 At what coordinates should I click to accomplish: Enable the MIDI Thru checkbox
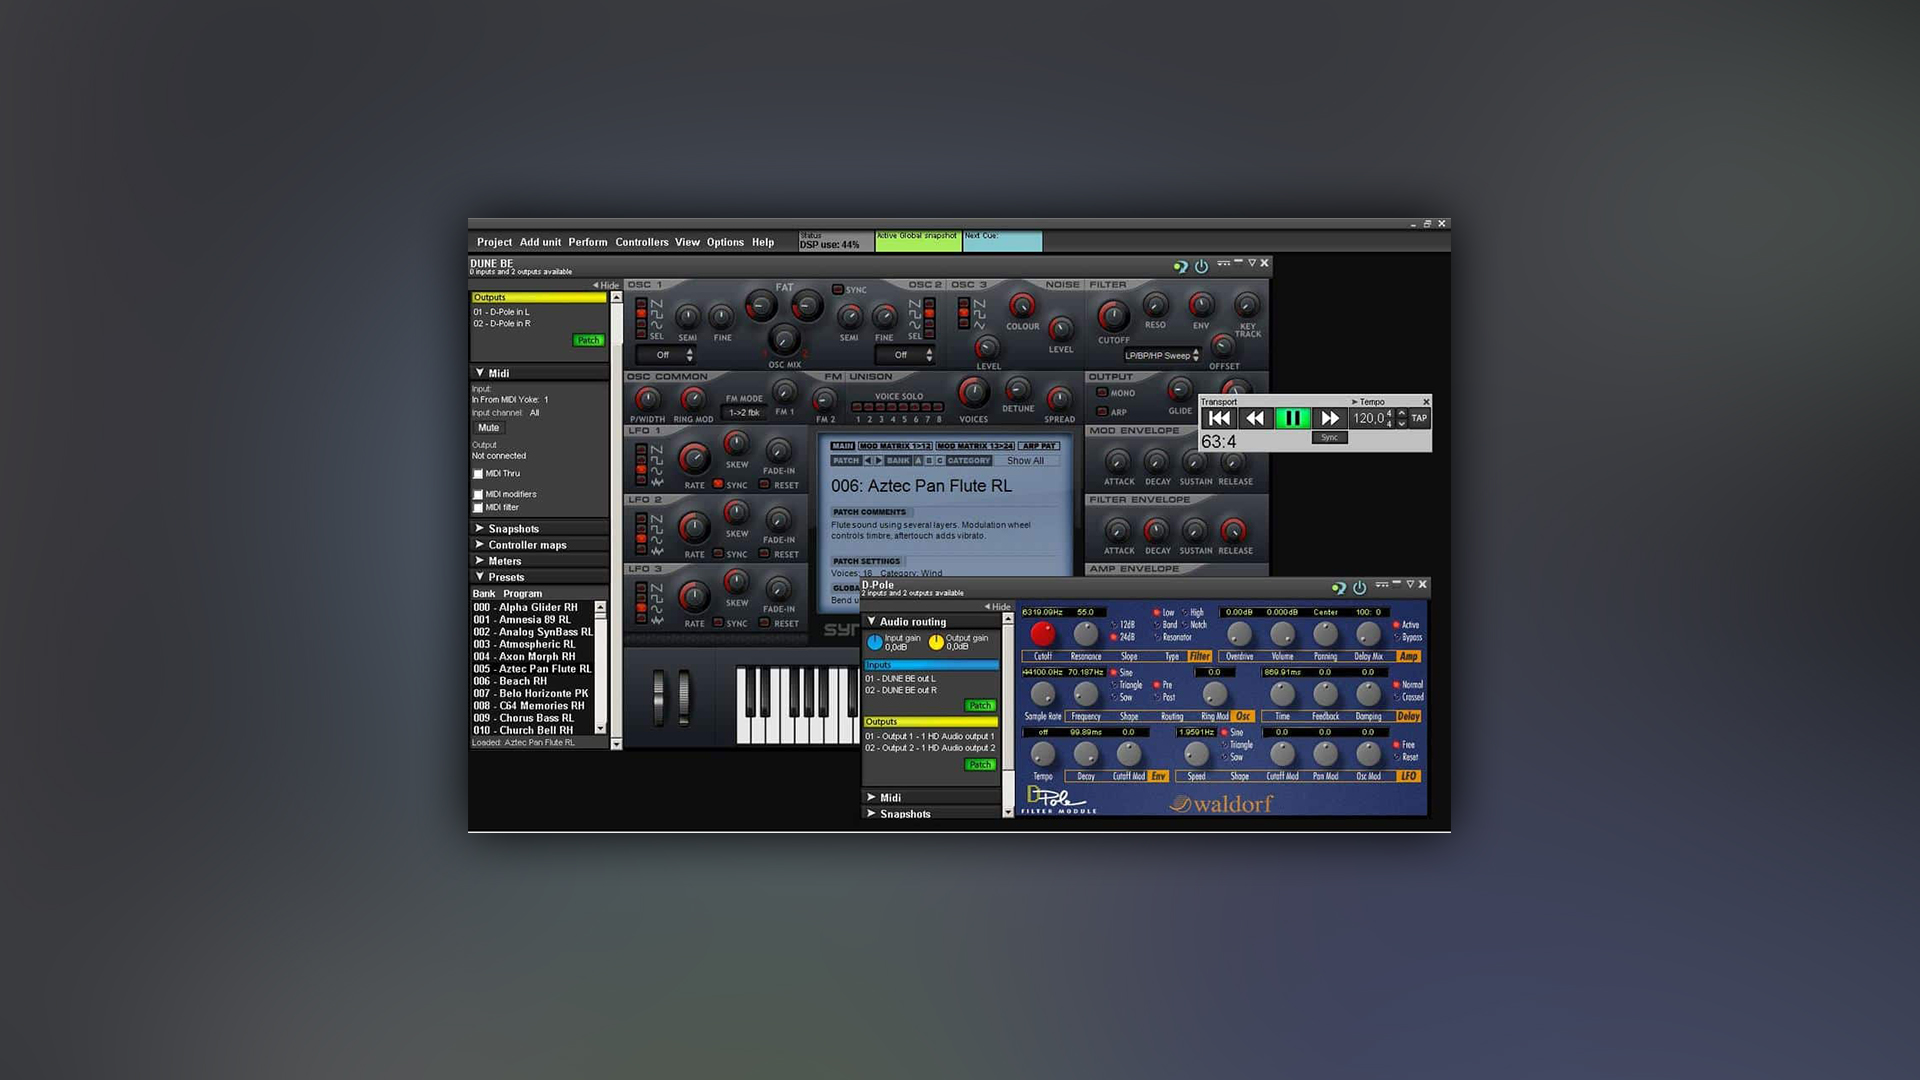coord(478,474)
